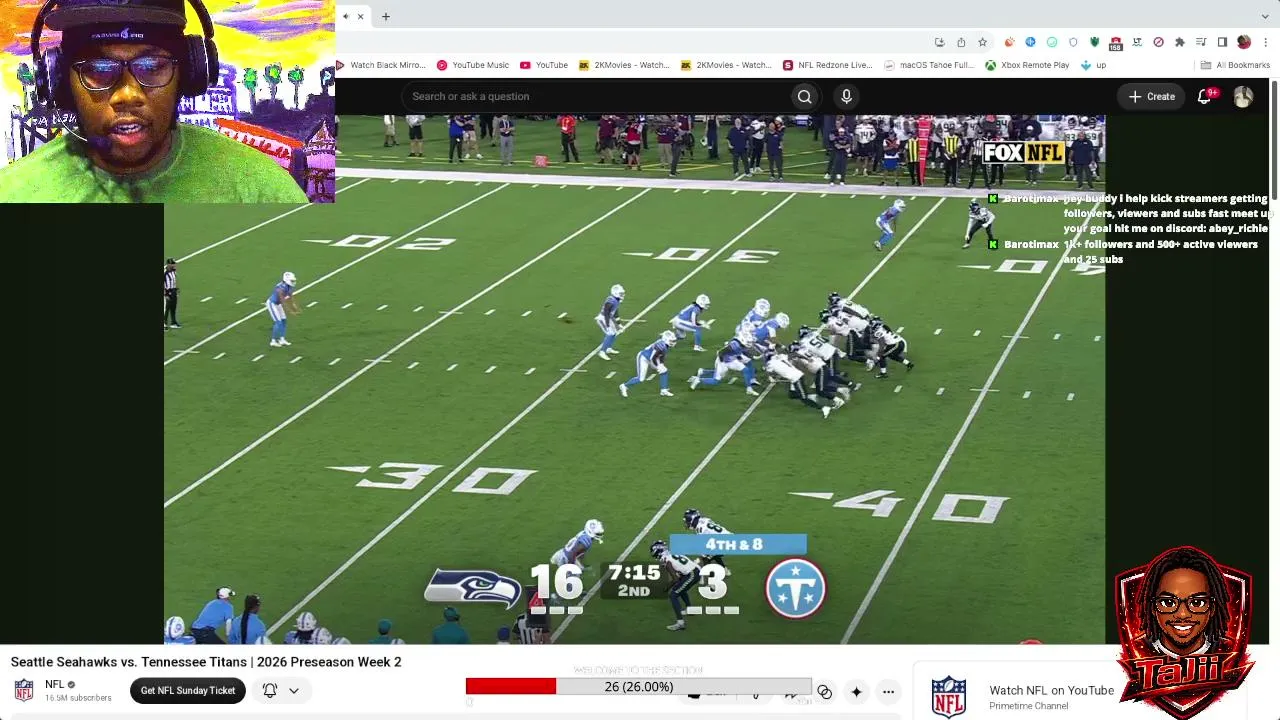Open the NFL channel name link

(x=55, y=685)
